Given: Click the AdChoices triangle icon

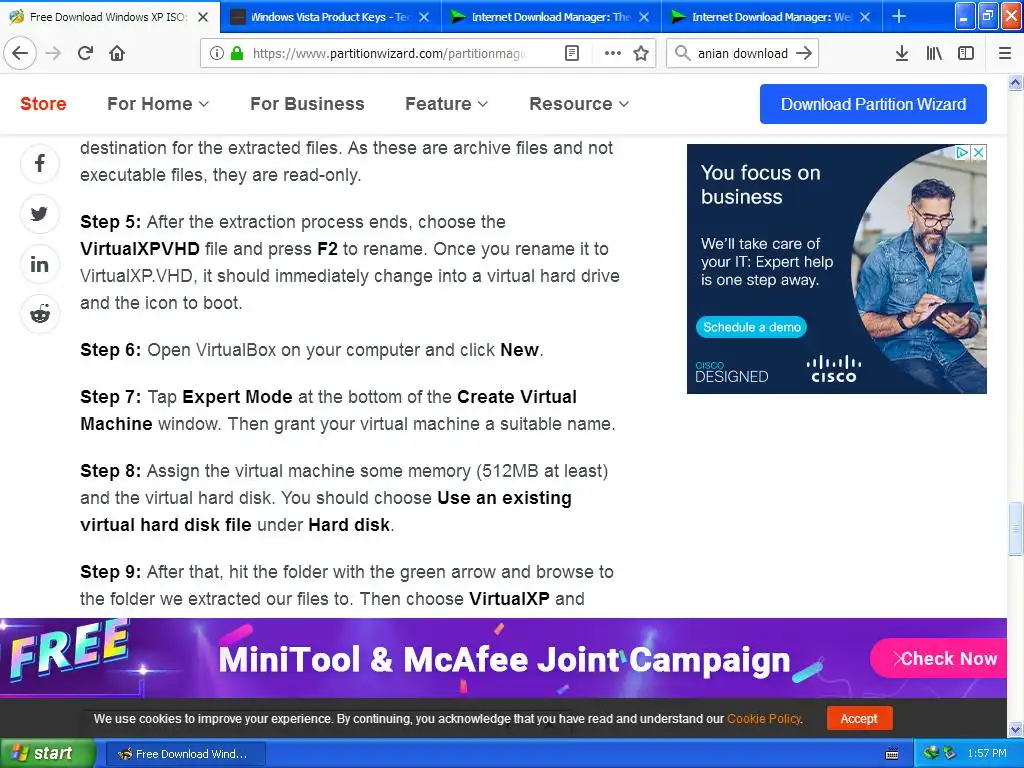Looking at the screenshot, I should pyautogui.click(x=962, y=152).
